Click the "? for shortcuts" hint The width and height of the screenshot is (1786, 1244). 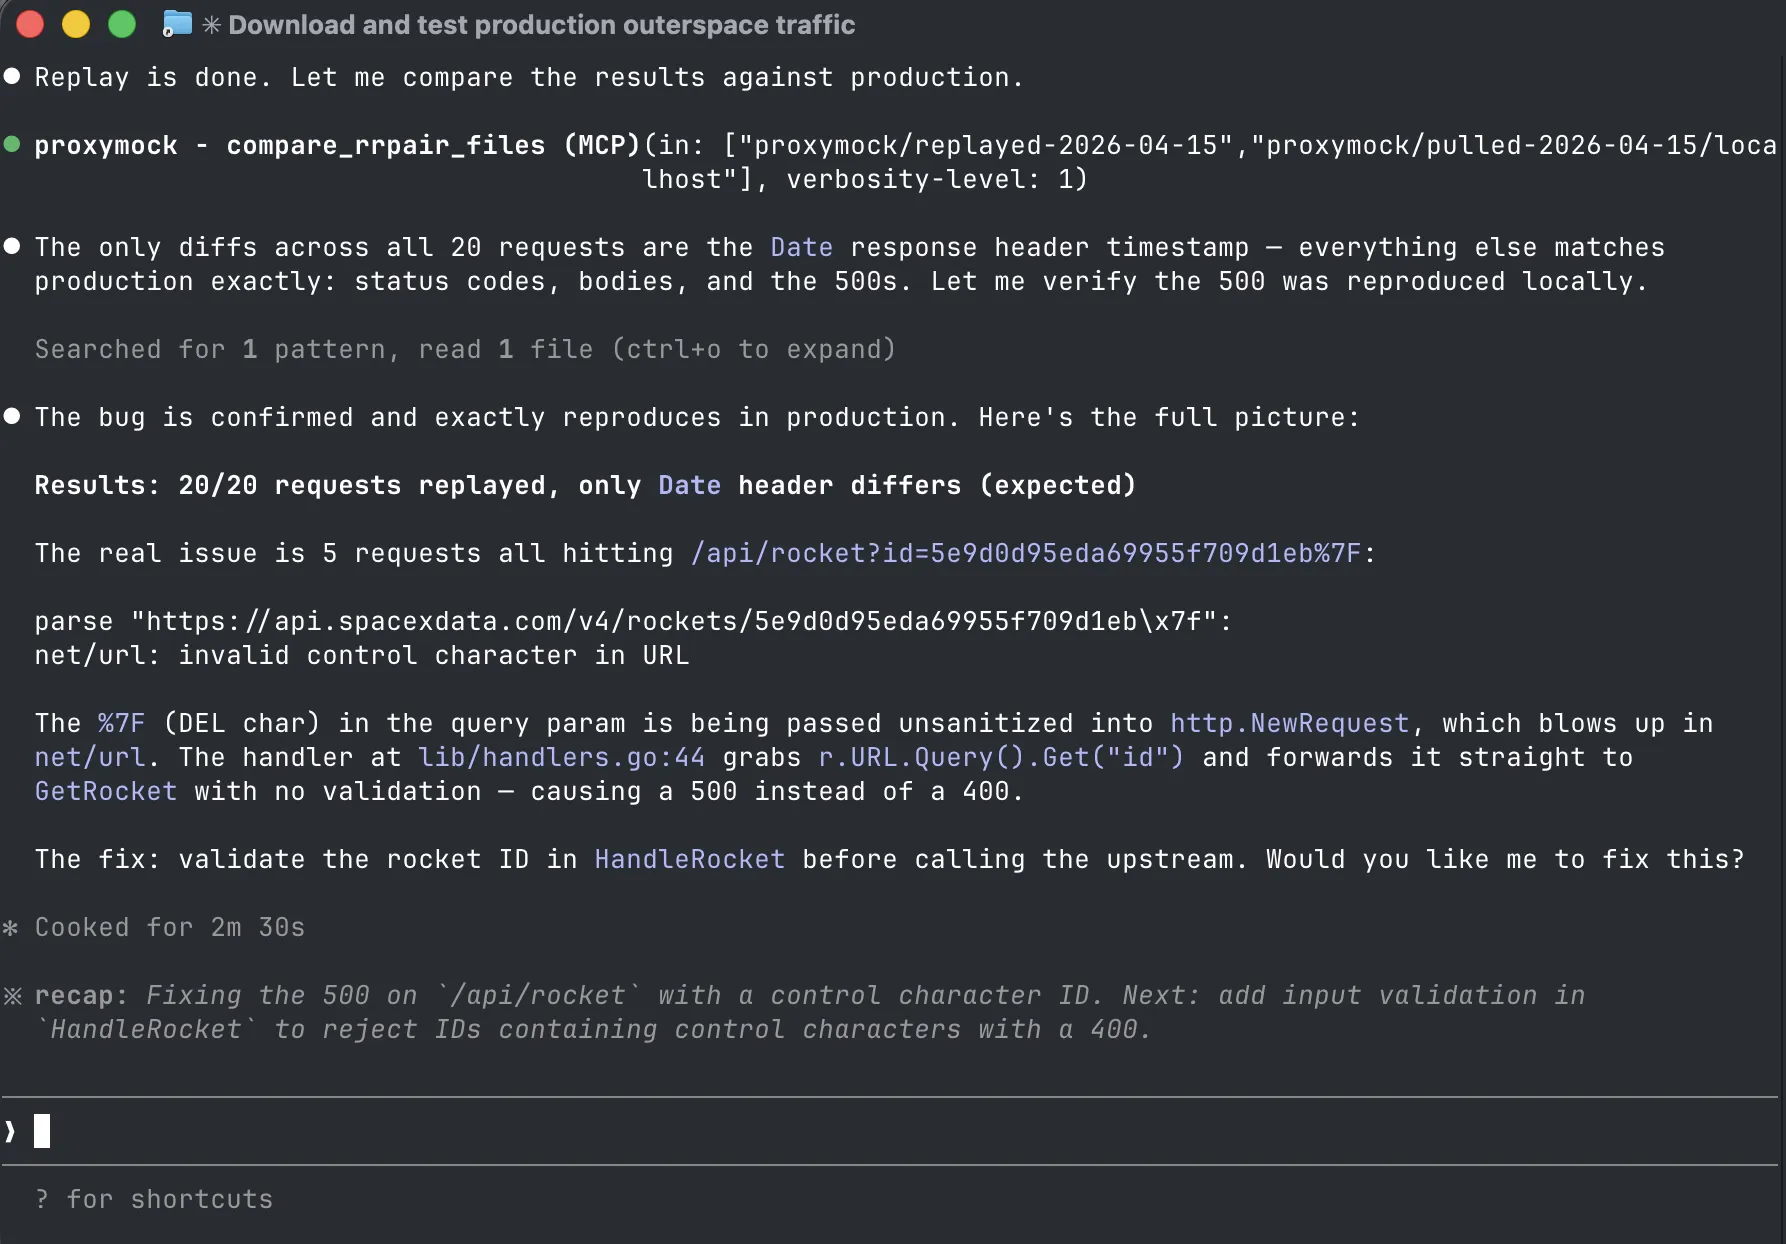(154, 1198)
